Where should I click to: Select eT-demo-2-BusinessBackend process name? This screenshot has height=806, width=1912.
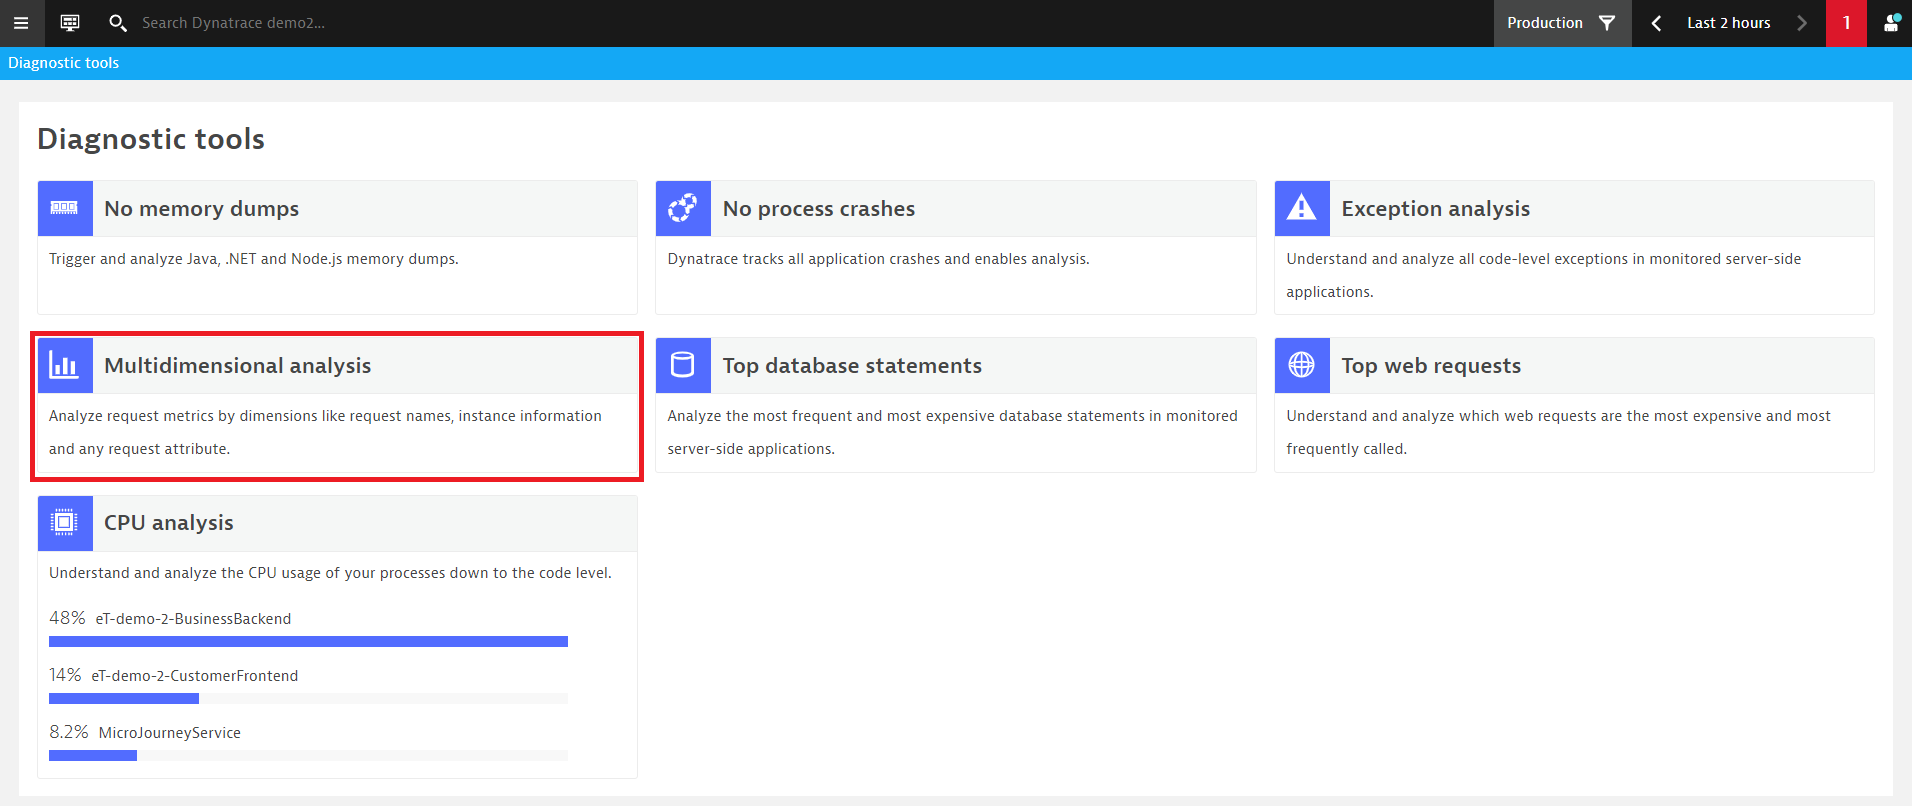click(x=193, y=619)
